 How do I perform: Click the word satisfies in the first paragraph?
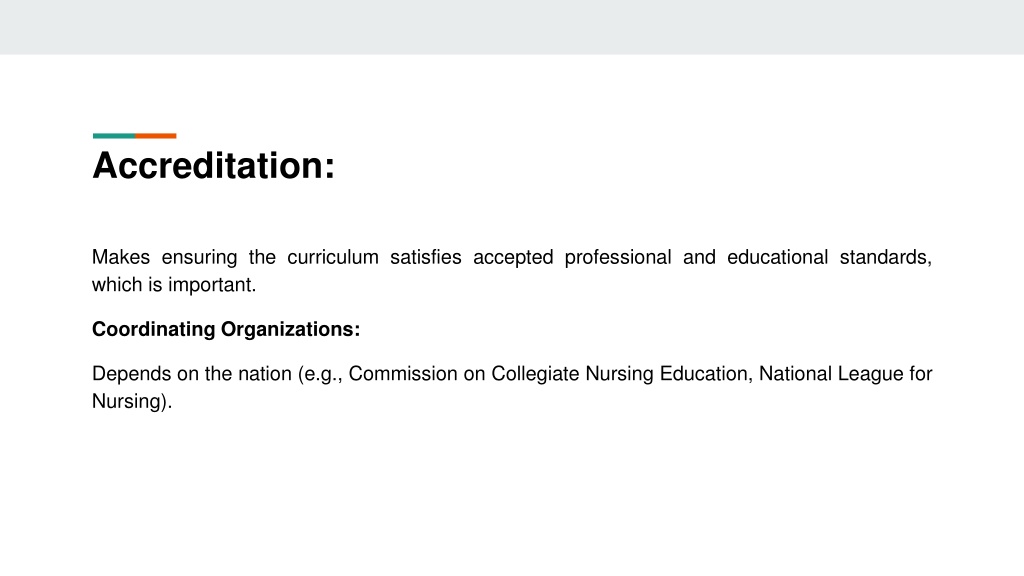point(426,257)
